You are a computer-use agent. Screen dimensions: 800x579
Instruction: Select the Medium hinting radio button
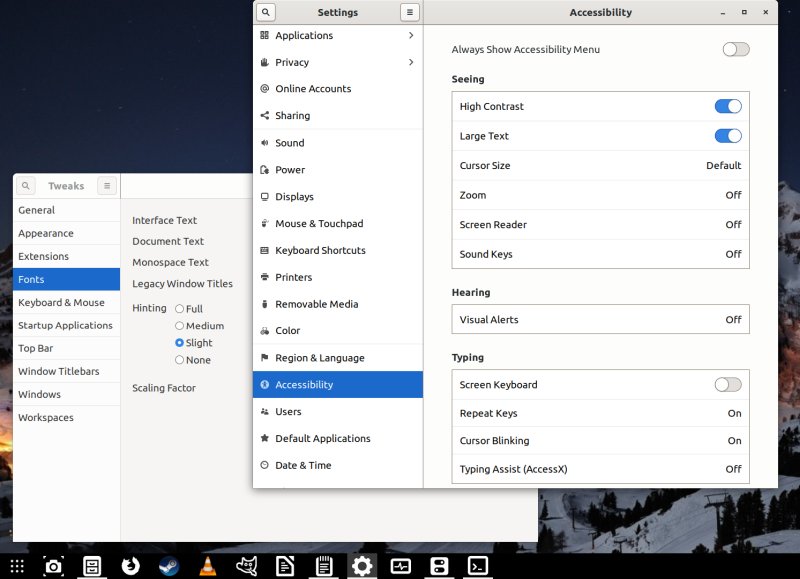pos(180,326)
